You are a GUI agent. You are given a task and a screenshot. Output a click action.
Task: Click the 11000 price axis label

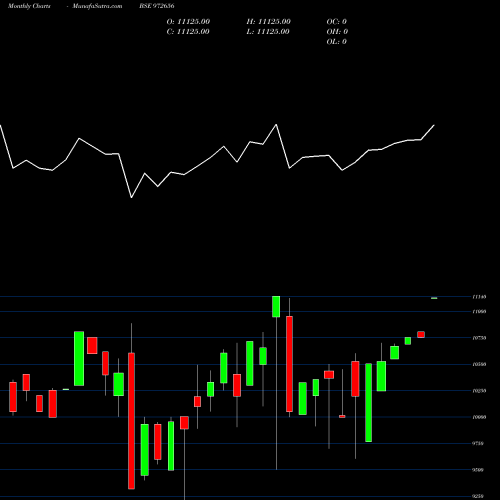479,312
